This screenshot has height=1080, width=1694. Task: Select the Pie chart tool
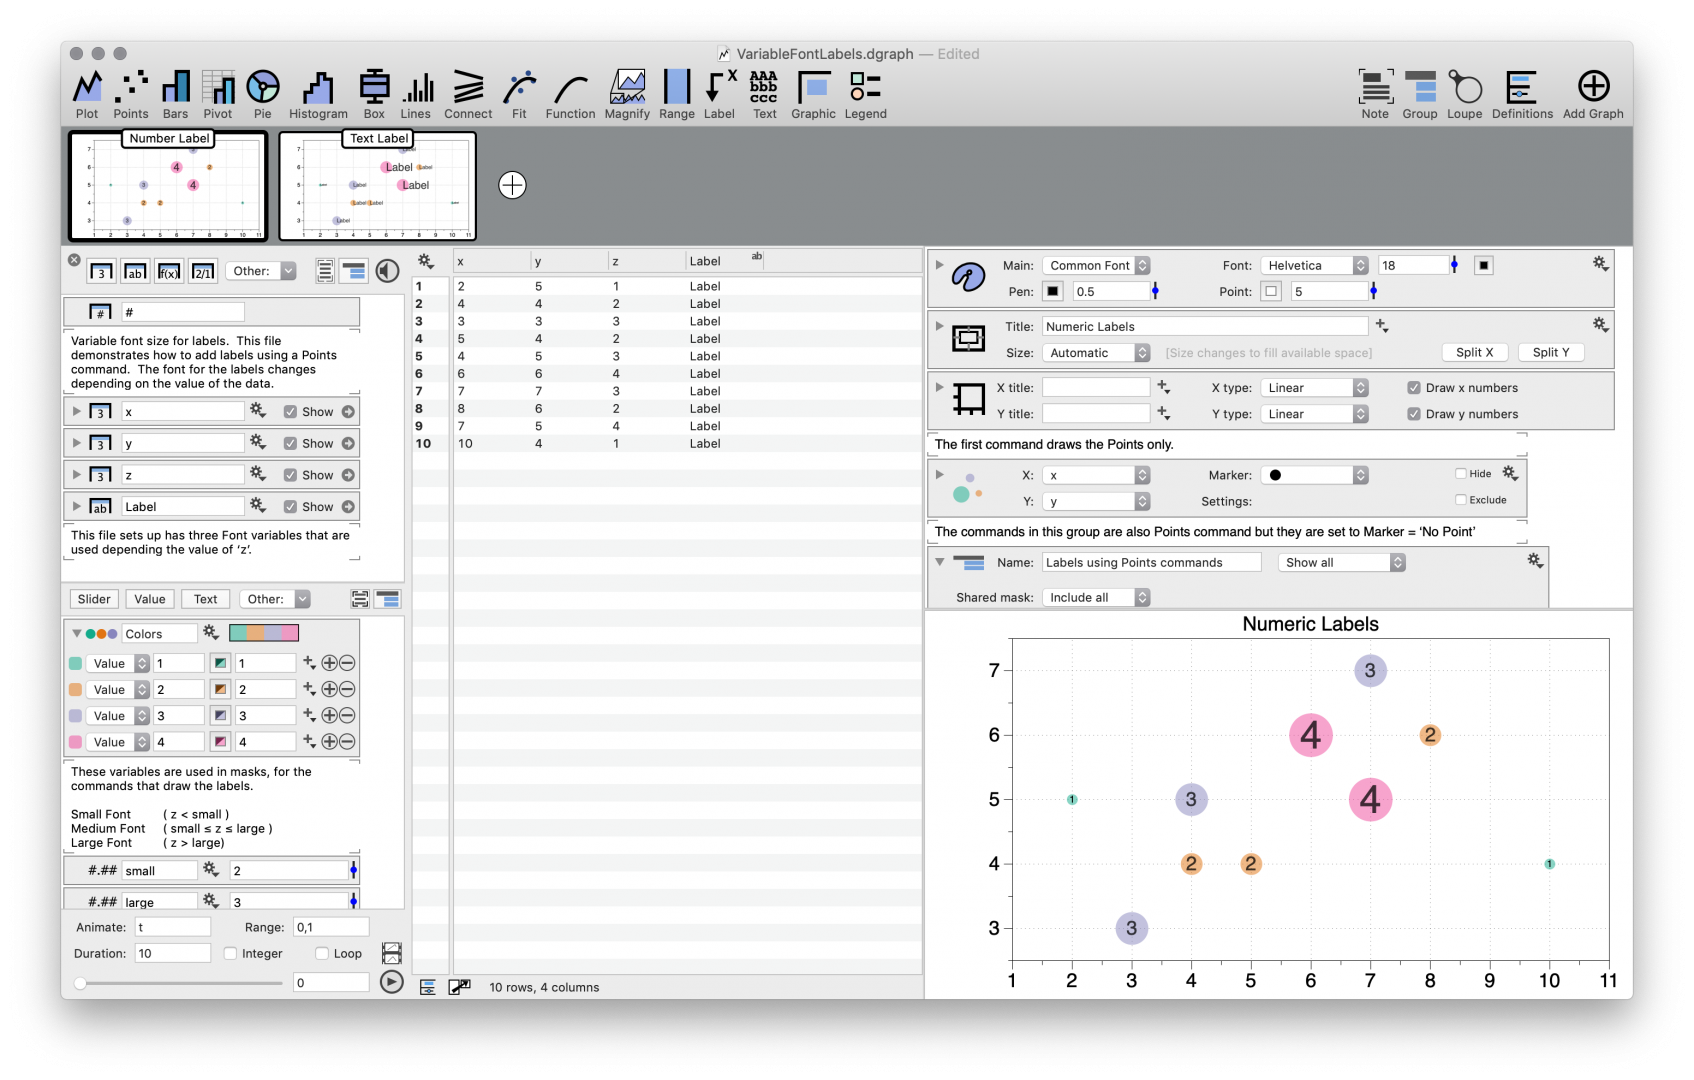pyautogui.click(x=262, y=93)
